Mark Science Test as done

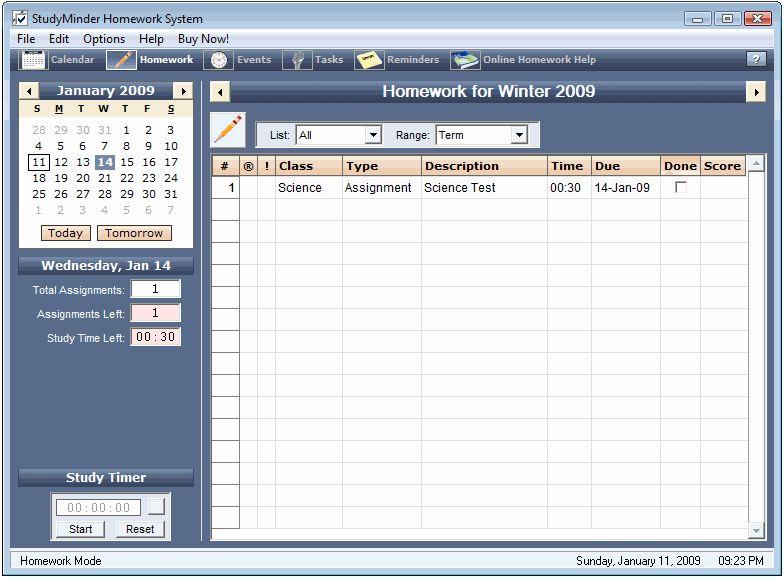(x=681, y=188)
